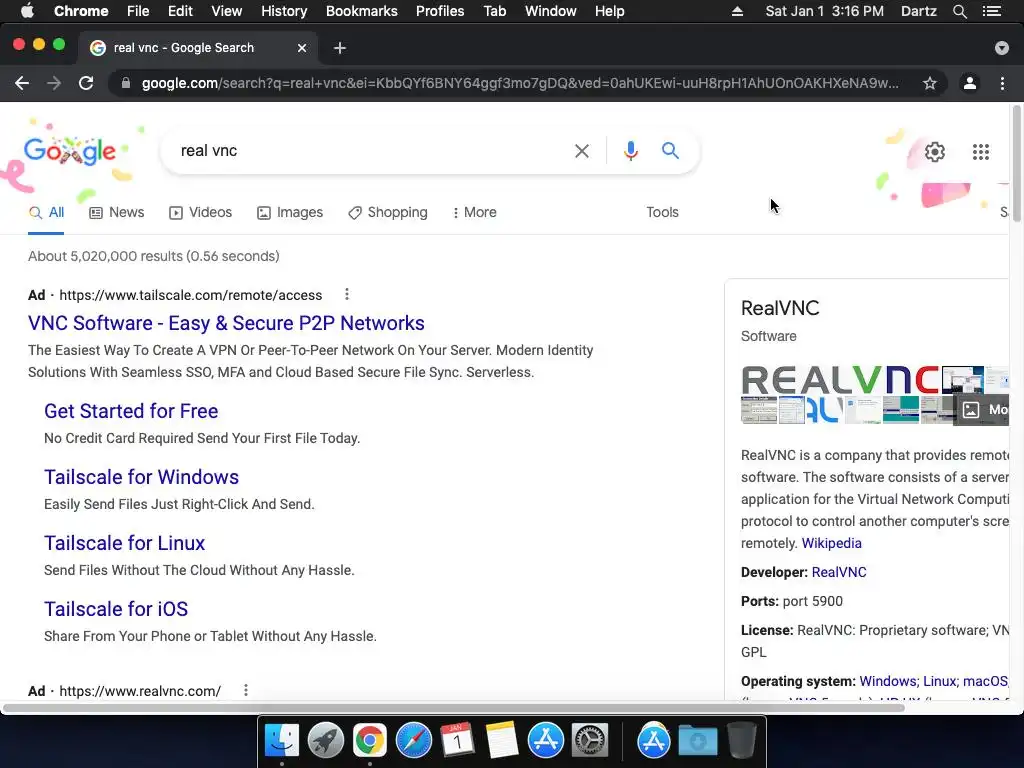
Task: Expand the tab search arrow button
Action: click(x=1001, y=48)
